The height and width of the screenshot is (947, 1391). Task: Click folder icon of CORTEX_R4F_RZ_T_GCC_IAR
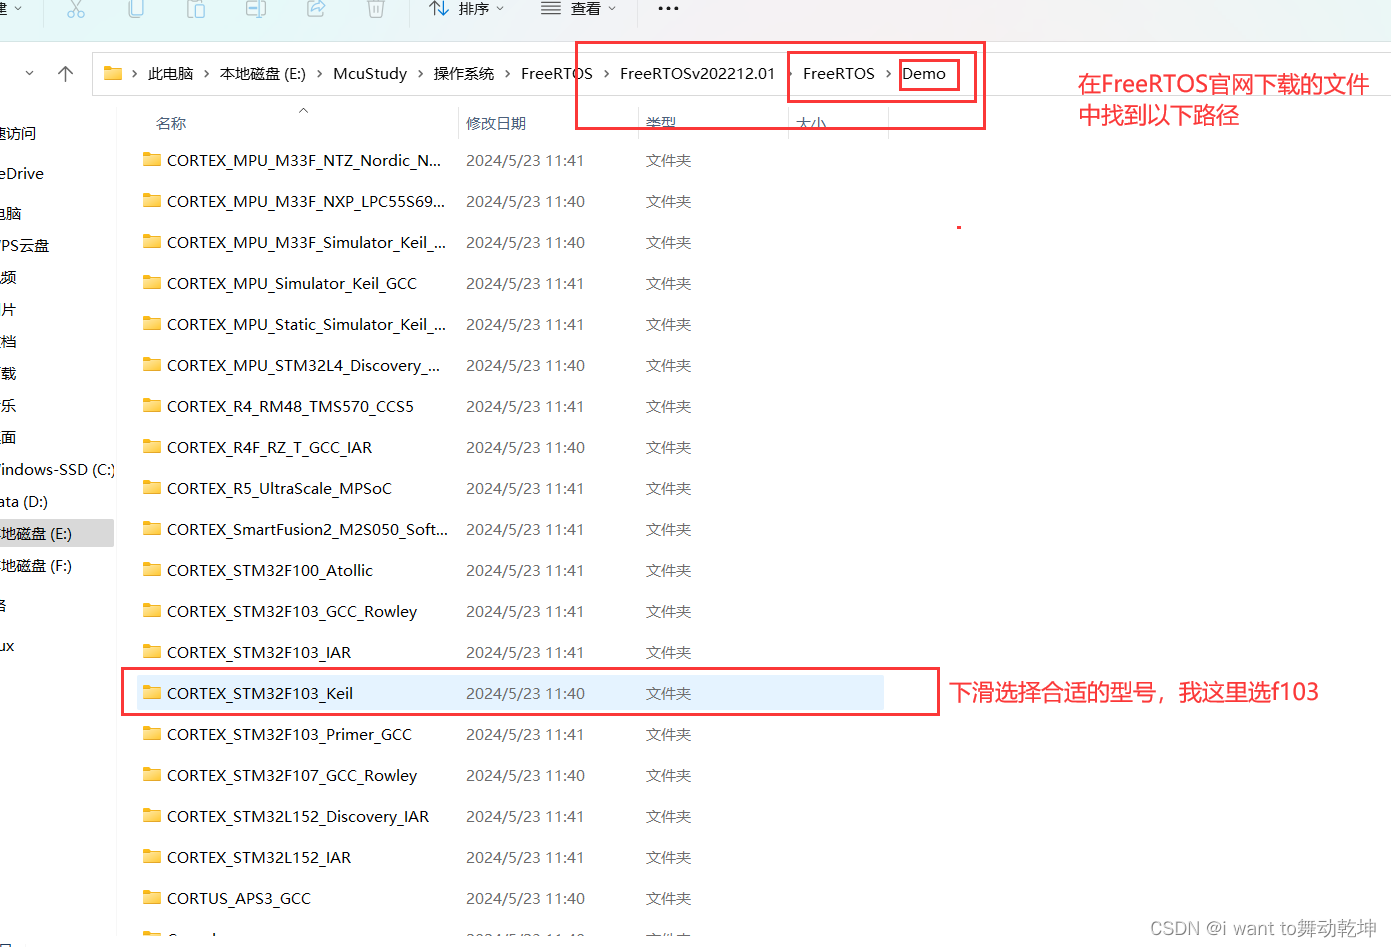(x=152, y=446)
